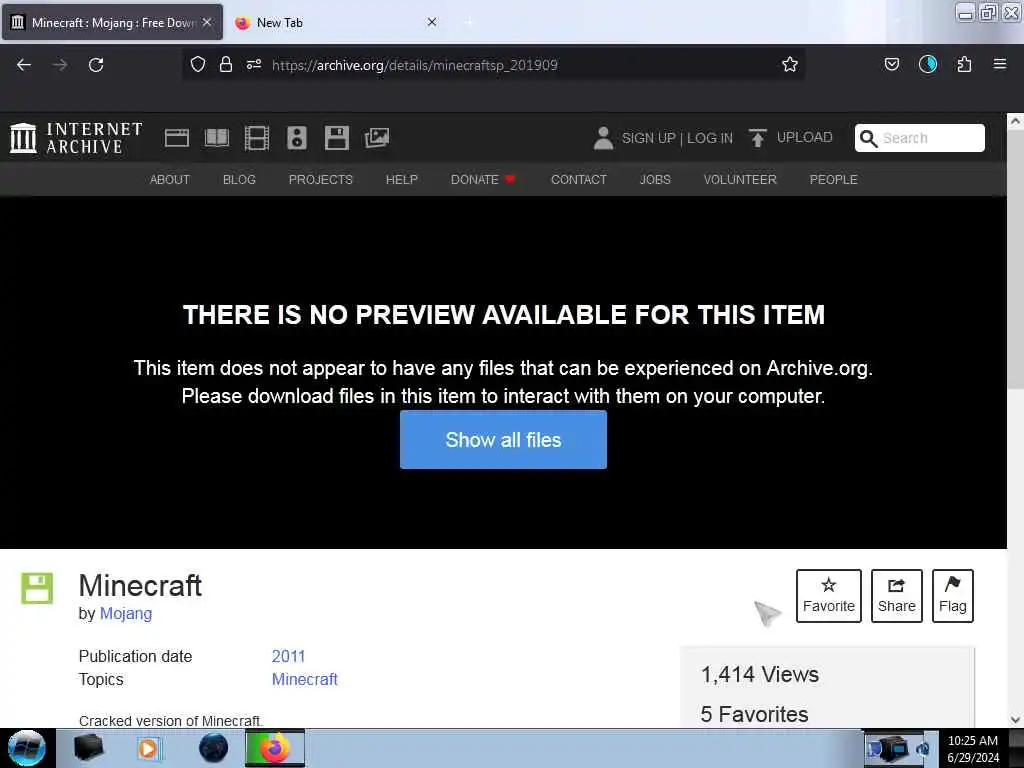Viewport: 1024px width, 768px height.
Task: Switch to the New Tab tab
Action: tap(334, 22)
